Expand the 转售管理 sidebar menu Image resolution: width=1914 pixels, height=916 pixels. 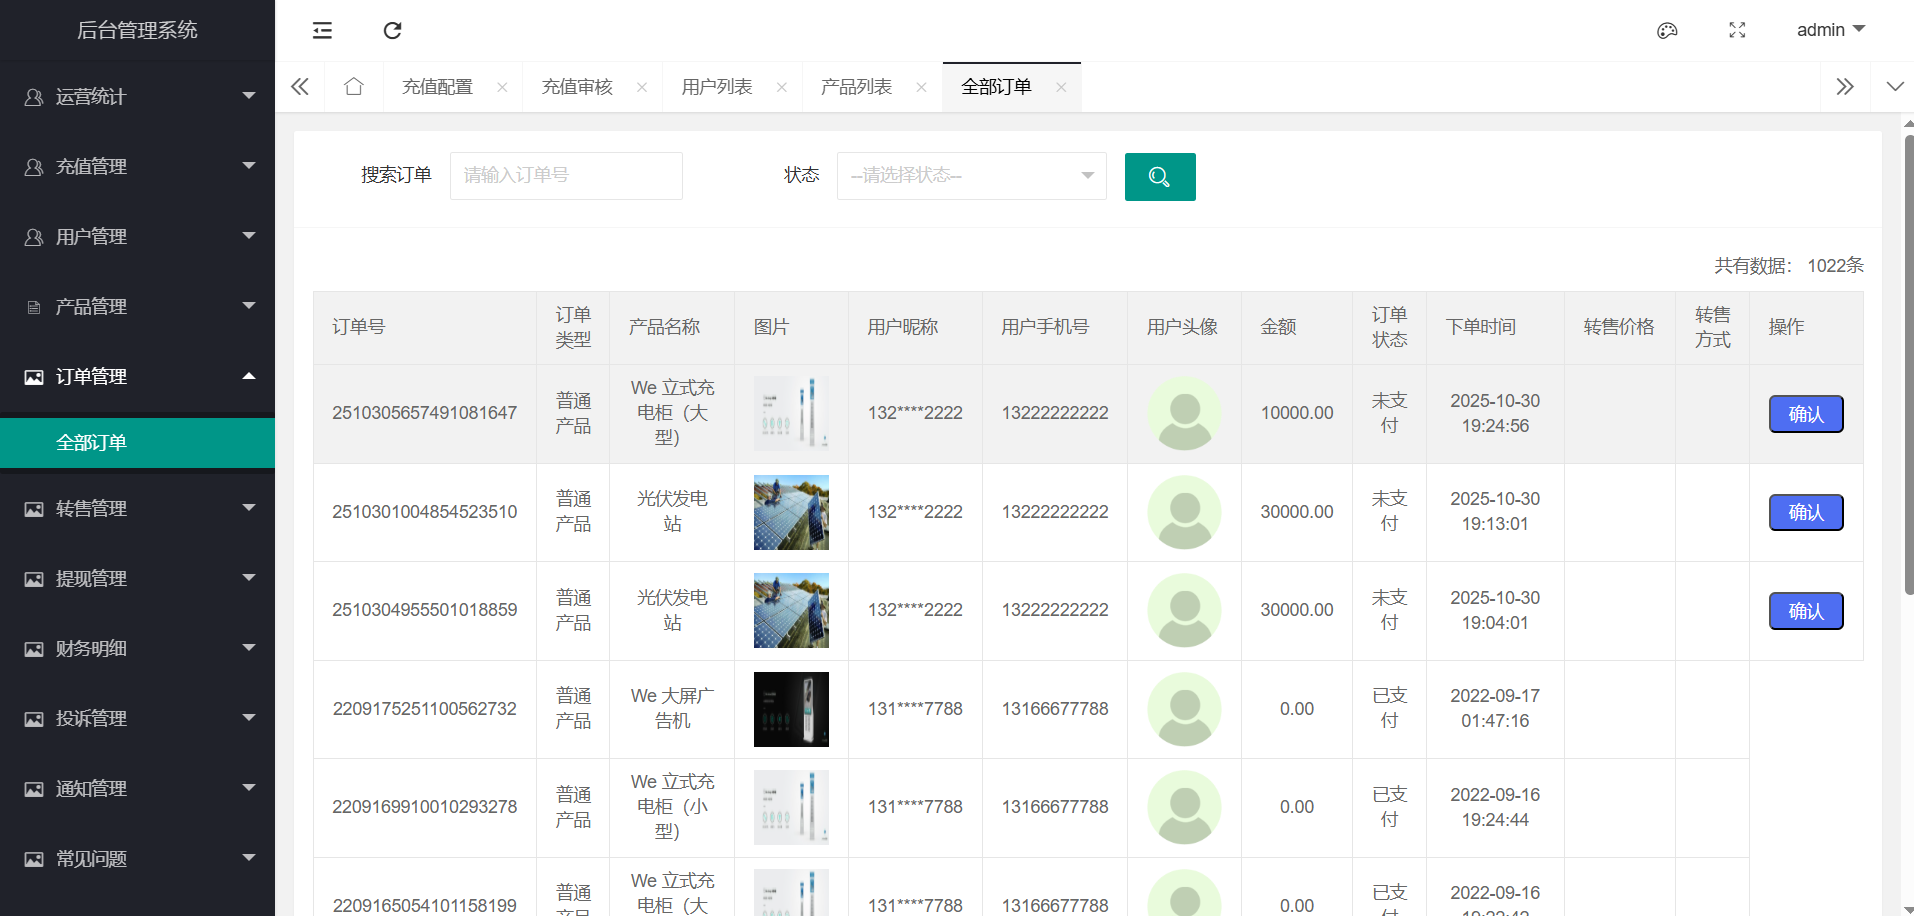point(138,509)
